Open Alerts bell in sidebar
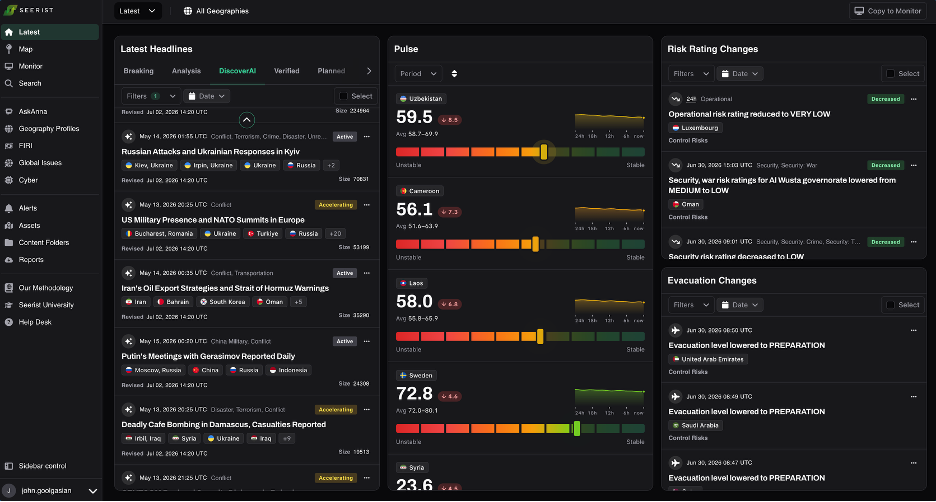936x502 pixels. click(x=9, y=208)
